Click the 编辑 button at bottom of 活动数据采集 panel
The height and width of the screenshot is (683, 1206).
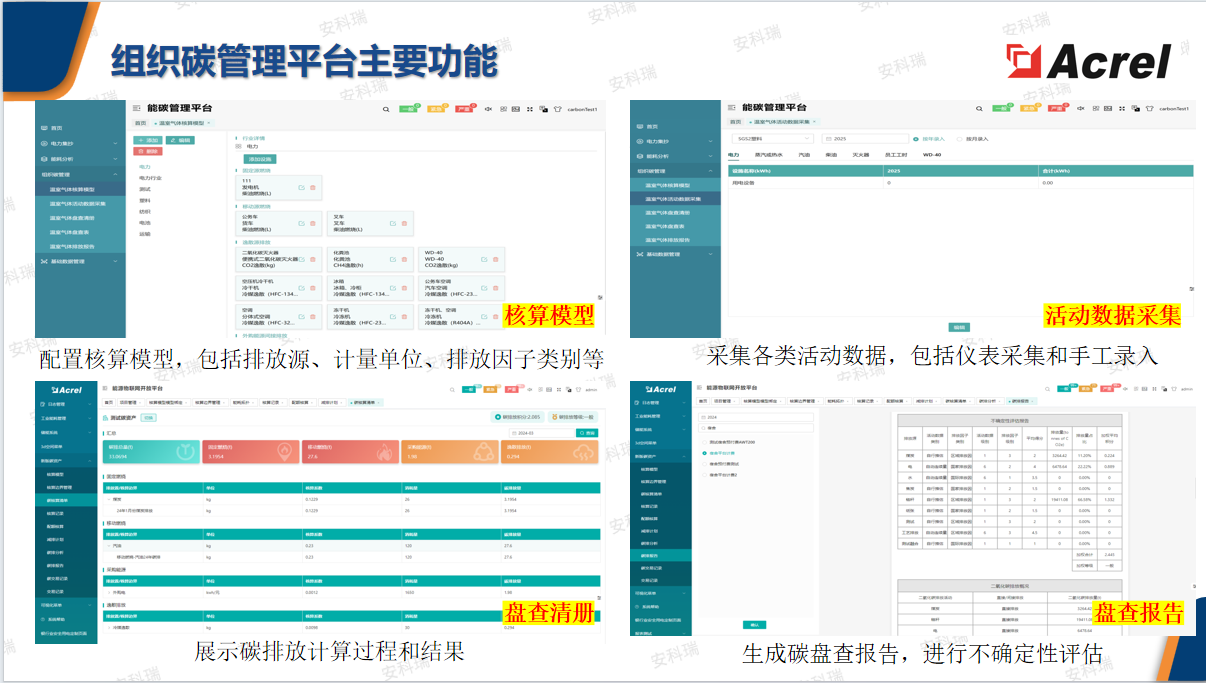959,327
